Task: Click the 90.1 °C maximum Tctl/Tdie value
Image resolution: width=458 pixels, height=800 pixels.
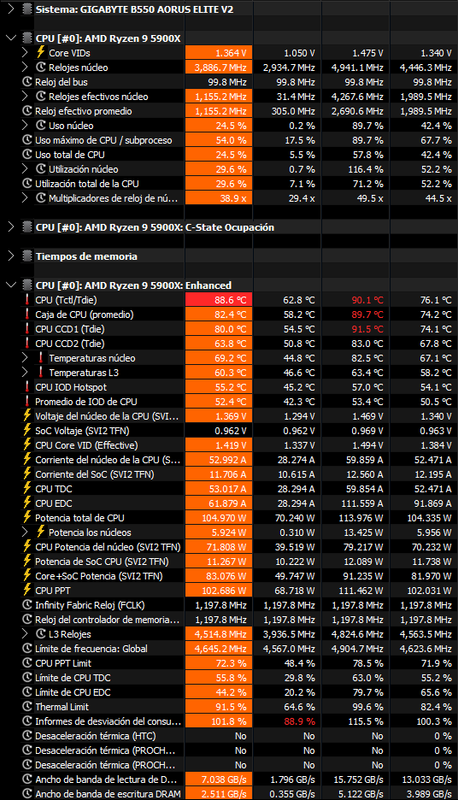Action: pyautogui.click(x=367, y=300)
